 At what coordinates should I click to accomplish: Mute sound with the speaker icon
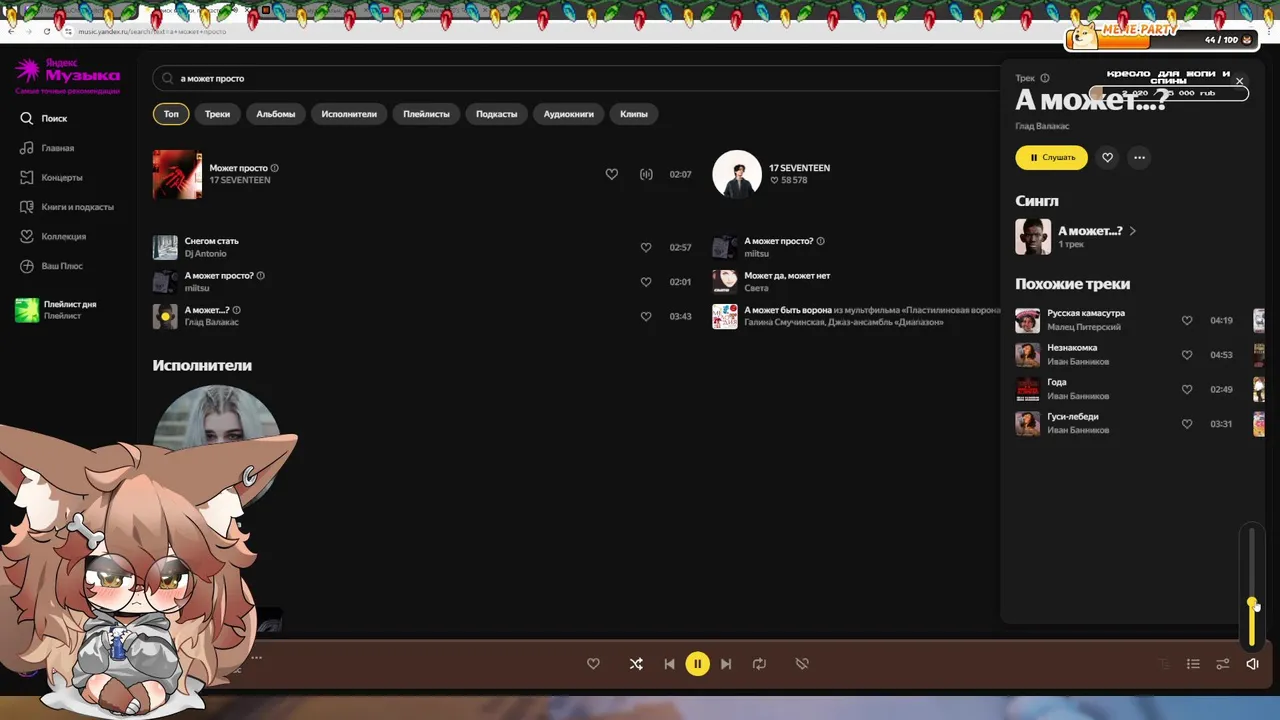click(1252, 664)
